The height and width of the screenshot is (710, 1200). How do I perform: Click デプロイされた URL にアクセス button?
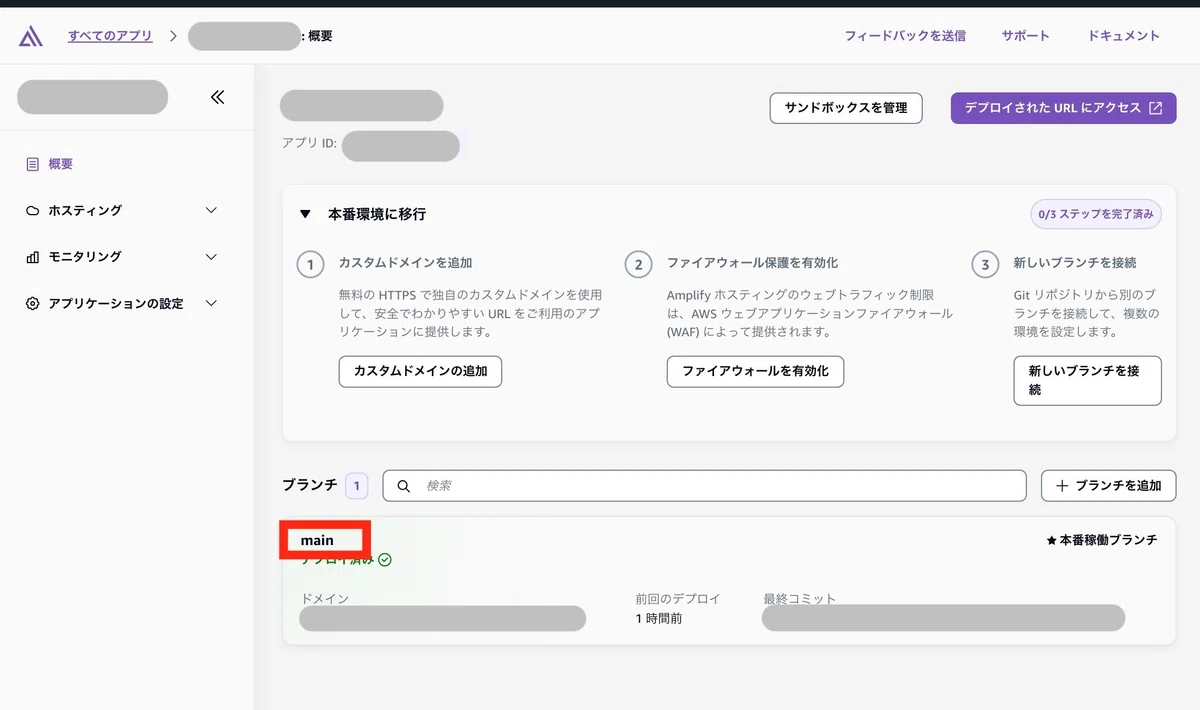(x=1063, y=108)
